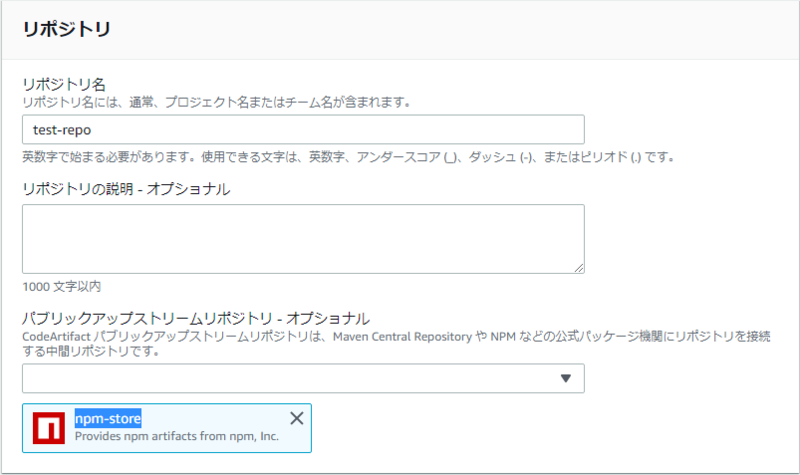Click the repository name field containing test-repo

click(303, 130)
